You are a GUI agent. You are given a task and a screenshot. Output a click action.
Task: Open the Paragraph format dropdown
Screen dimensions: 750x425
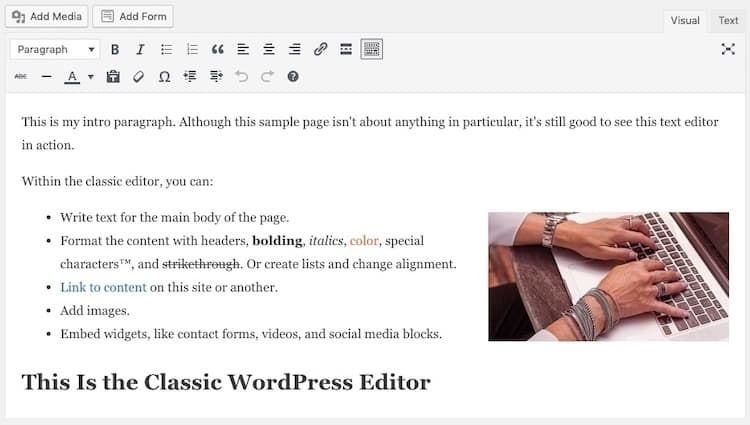55,49
